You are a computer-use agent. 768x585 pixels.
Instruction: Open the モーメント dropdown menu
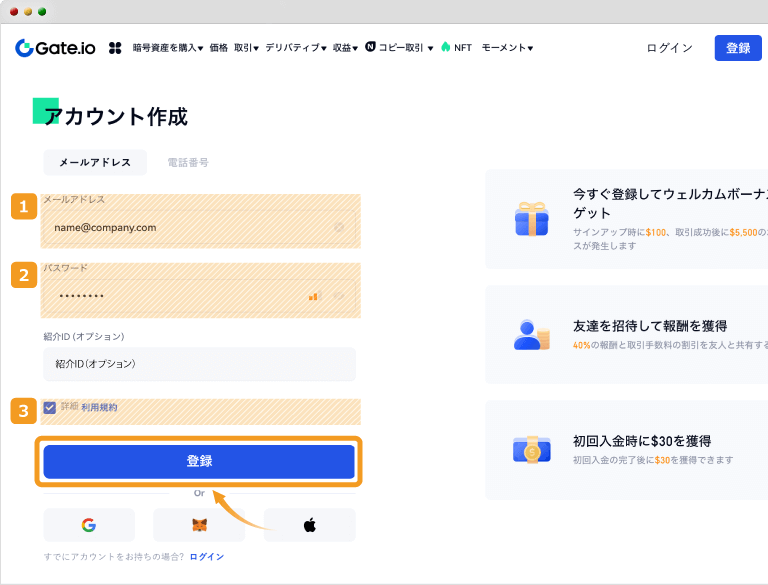pos(507,48)
